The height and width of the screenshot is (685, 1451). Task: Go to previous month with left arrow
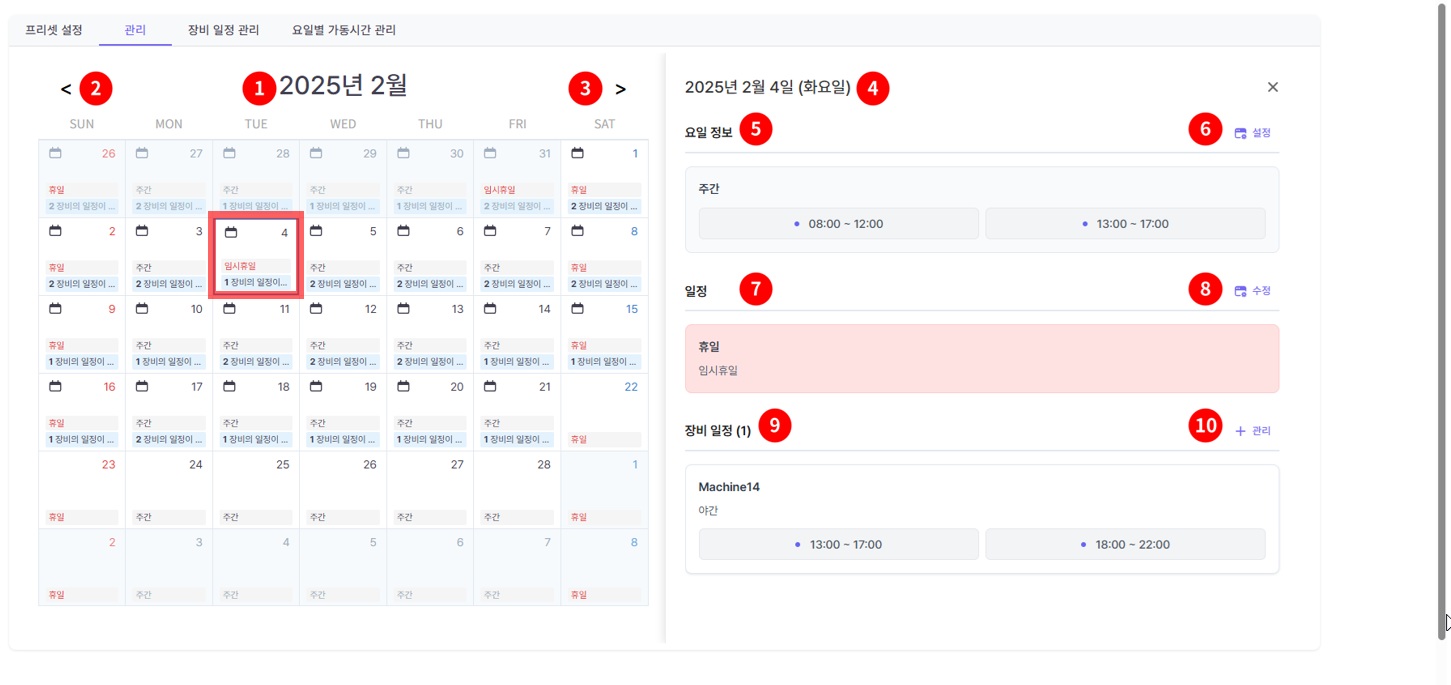point(64,89)
